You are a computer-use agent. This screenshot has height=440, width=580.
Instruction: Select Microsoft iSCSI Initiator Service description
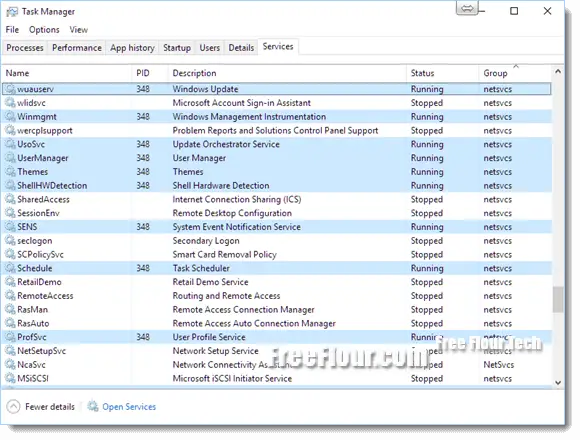232,378
